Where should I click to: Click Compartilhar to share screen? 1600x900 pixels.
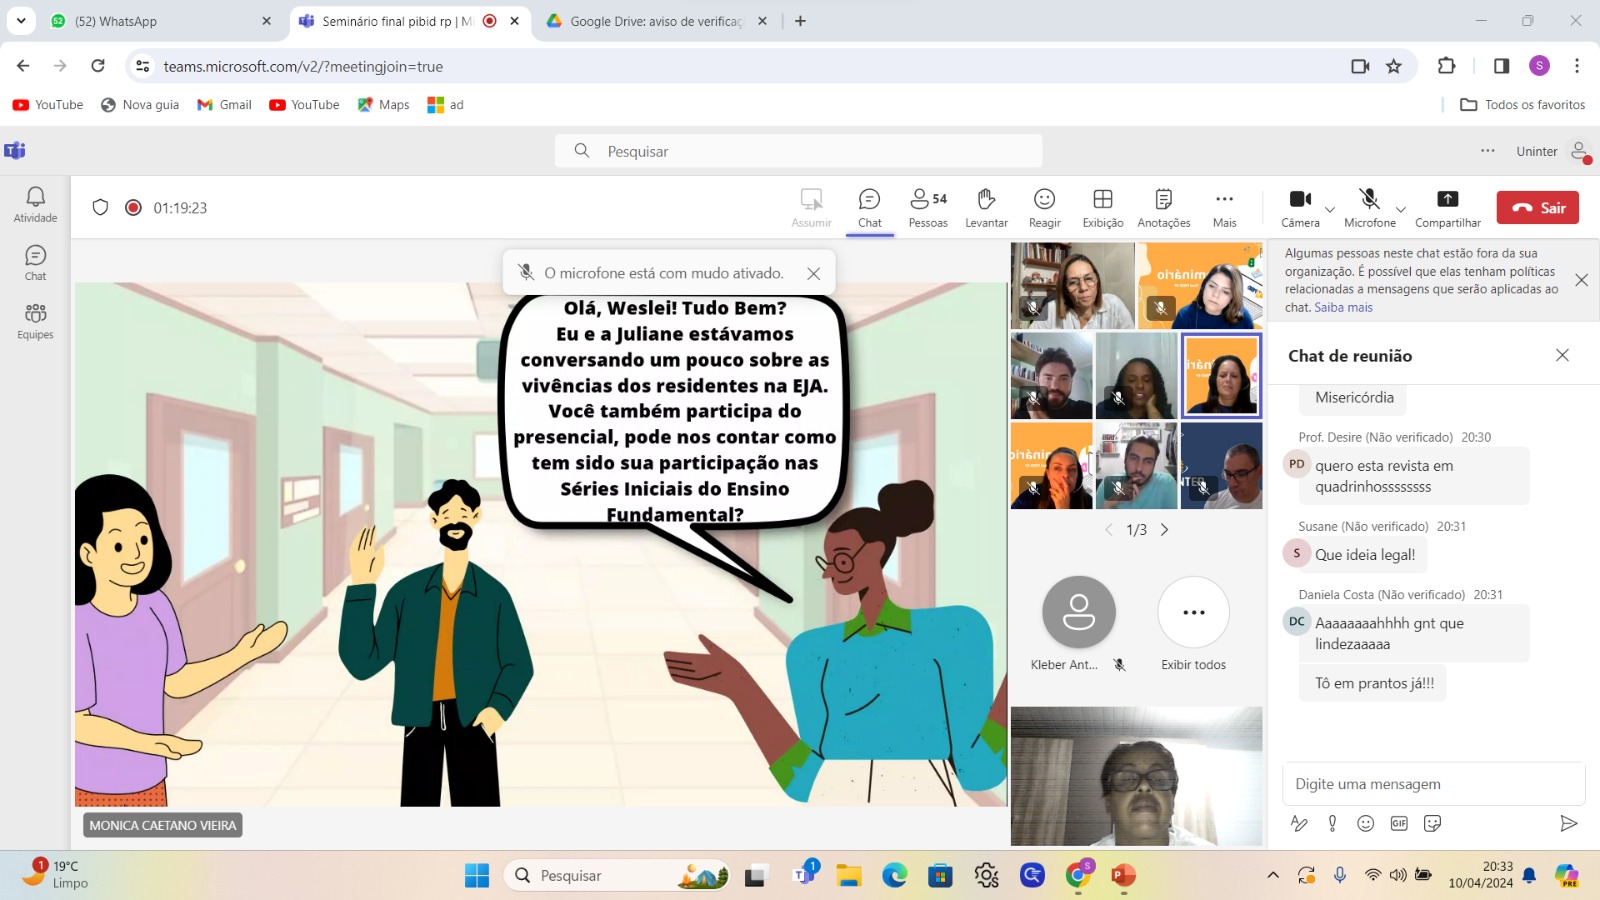pyautogui.click(x=1447, y=207)
